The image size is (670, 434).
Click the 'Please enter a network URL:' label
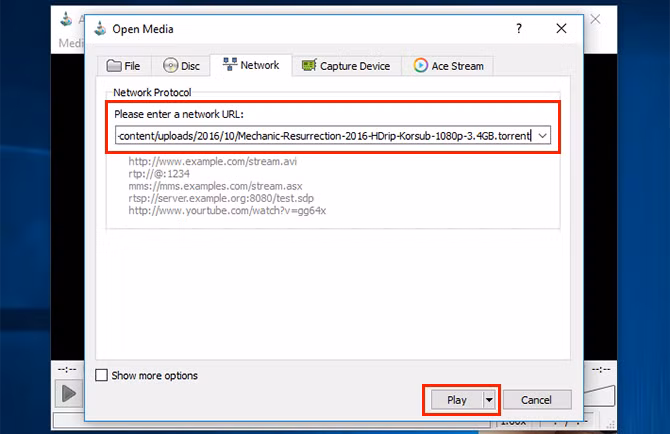pos(179,114)
